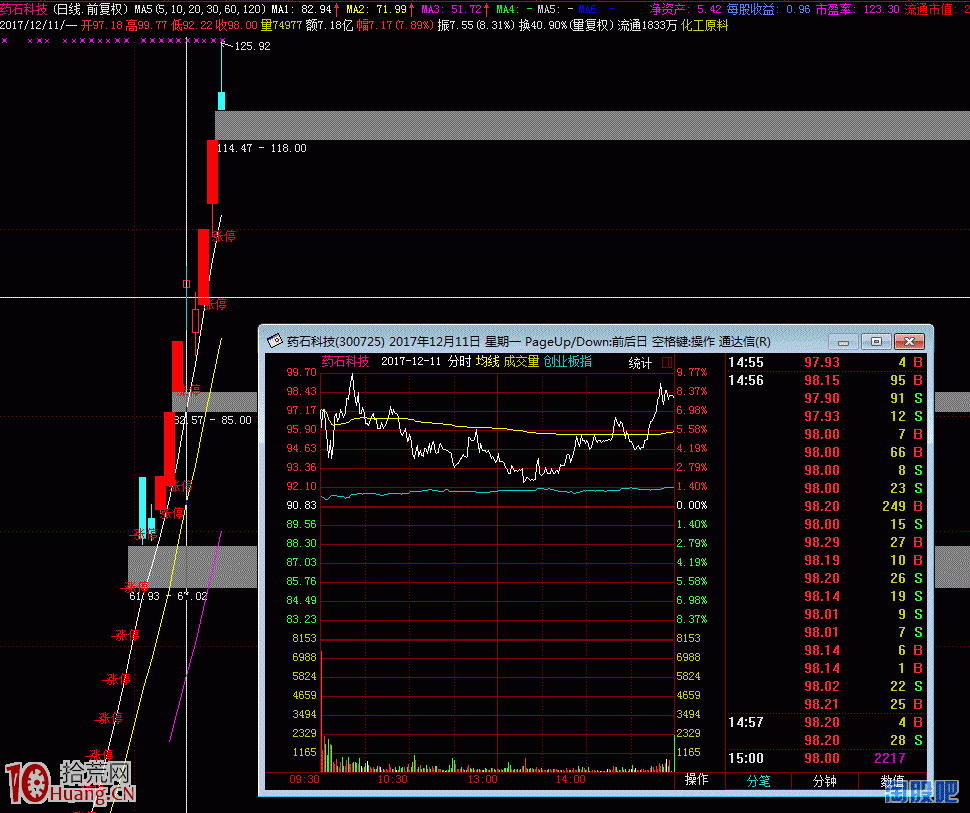The width and height of the screenshot is (970, 813).
Task: Click the 市盈率 123.30 value in header
Action: tap(857, 9)
